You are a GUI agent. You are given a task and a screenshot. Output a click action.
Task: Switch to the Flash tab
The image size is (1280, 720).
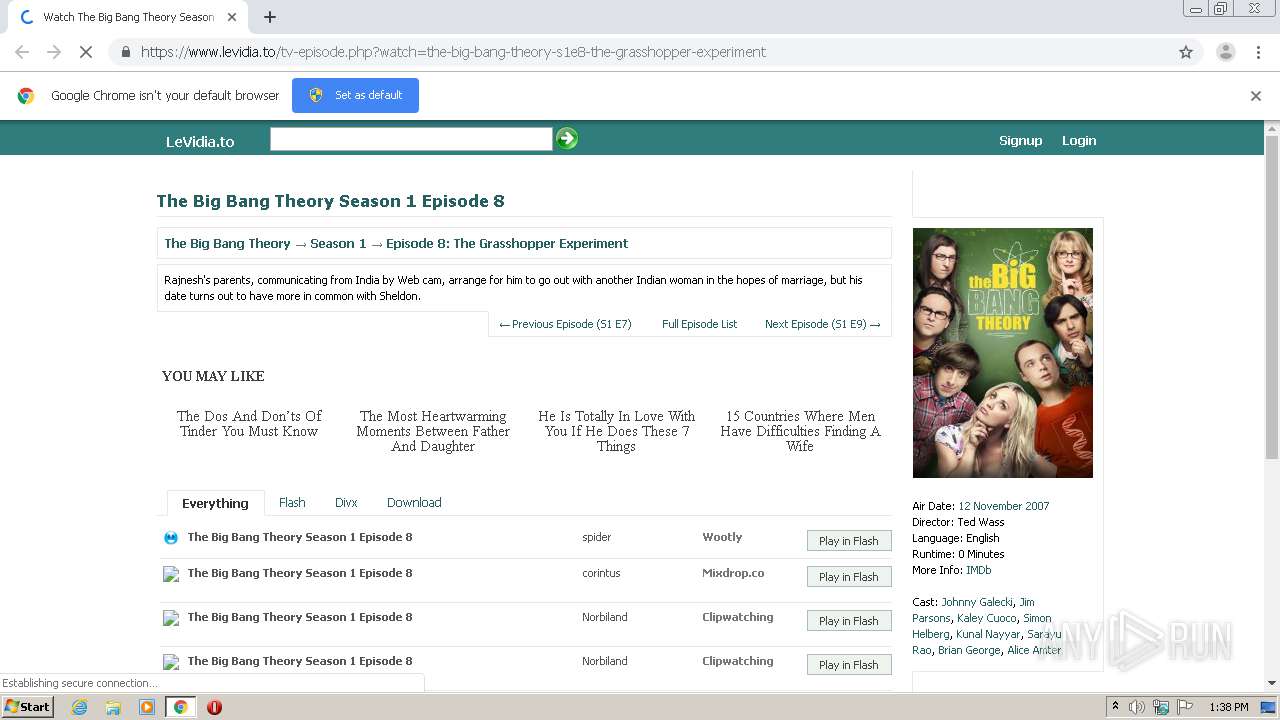[292, 503]
